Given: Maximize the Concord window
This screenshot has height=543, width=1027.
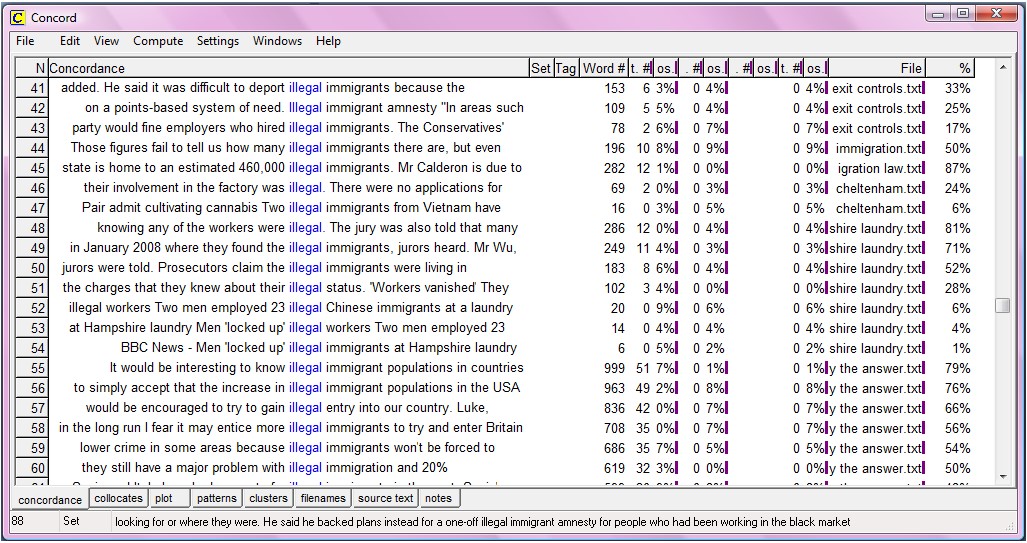Looking at the screenshot, I should (x=962, y=14).
